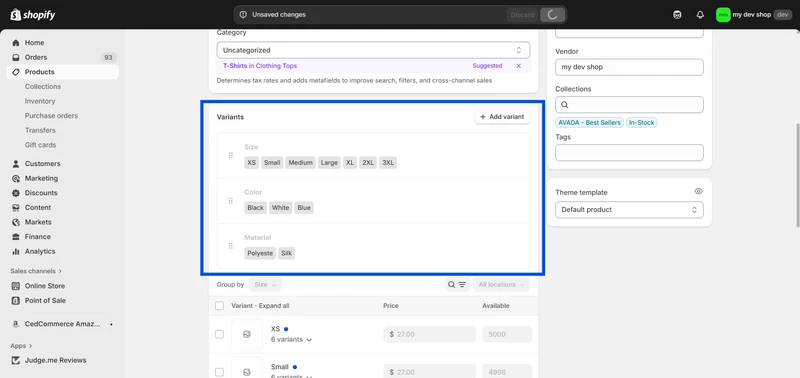Screen dimensions: 800x378
Task: Expand the Apps section
Action: [x=21, y=346]
